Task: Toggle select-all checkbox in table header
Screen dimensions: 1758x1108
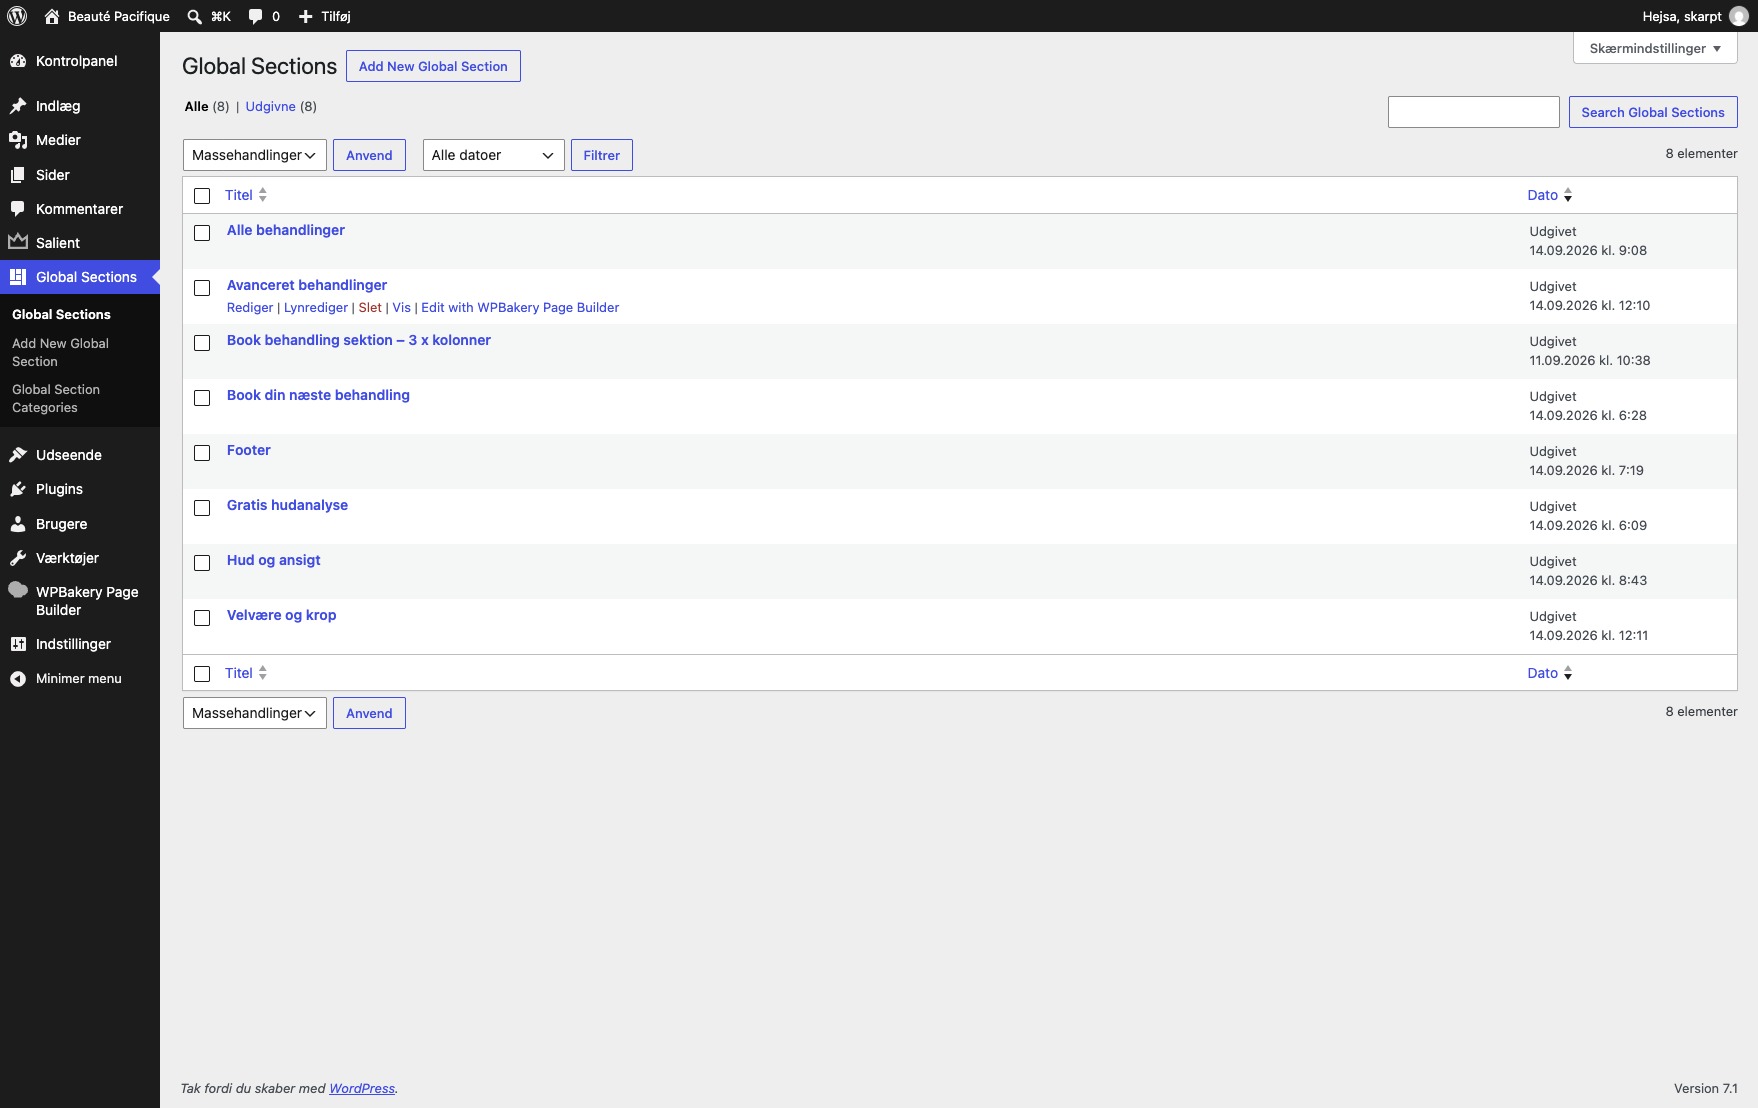Action: [x=202, y=196]
